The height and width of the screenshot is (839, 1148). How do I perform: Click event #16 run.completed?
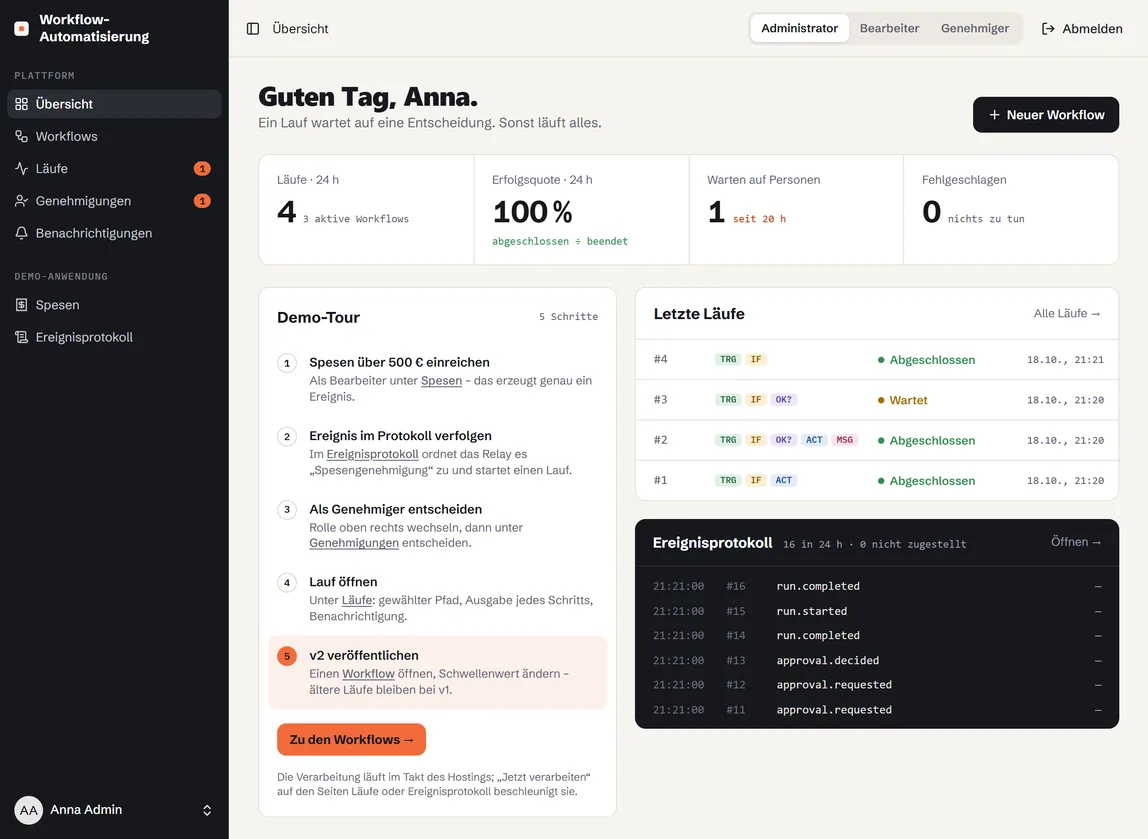pos(877,586)
